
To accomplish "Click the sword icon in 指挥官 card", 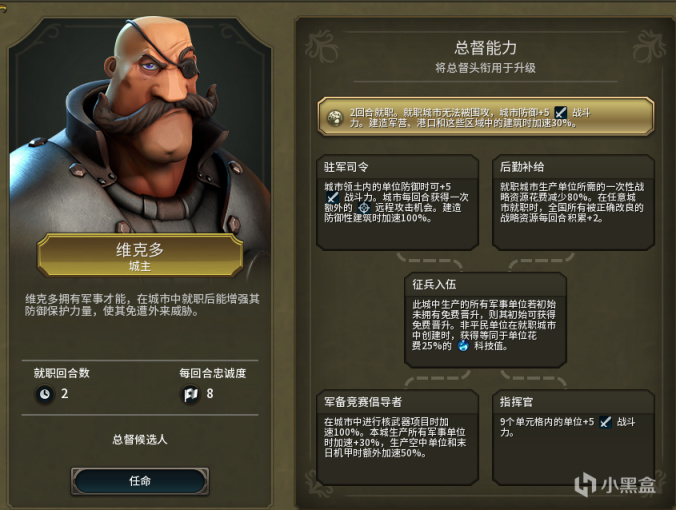I will coord(605,422).
